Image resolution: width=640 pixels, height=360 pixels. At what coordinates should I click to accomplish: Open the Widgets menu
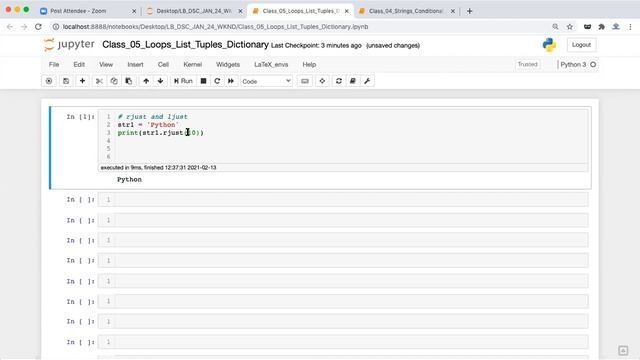pos(228,64)
